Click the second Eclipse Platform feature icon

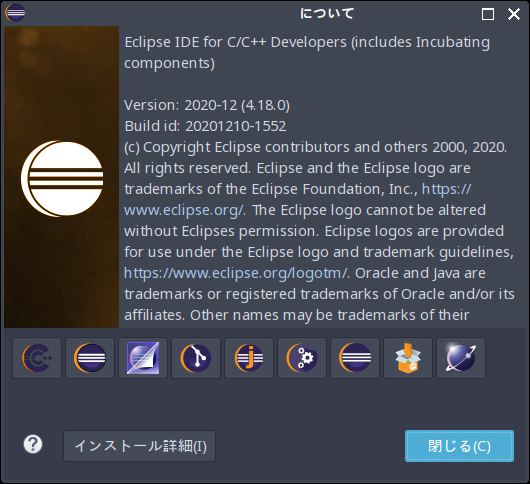[90, 358]
